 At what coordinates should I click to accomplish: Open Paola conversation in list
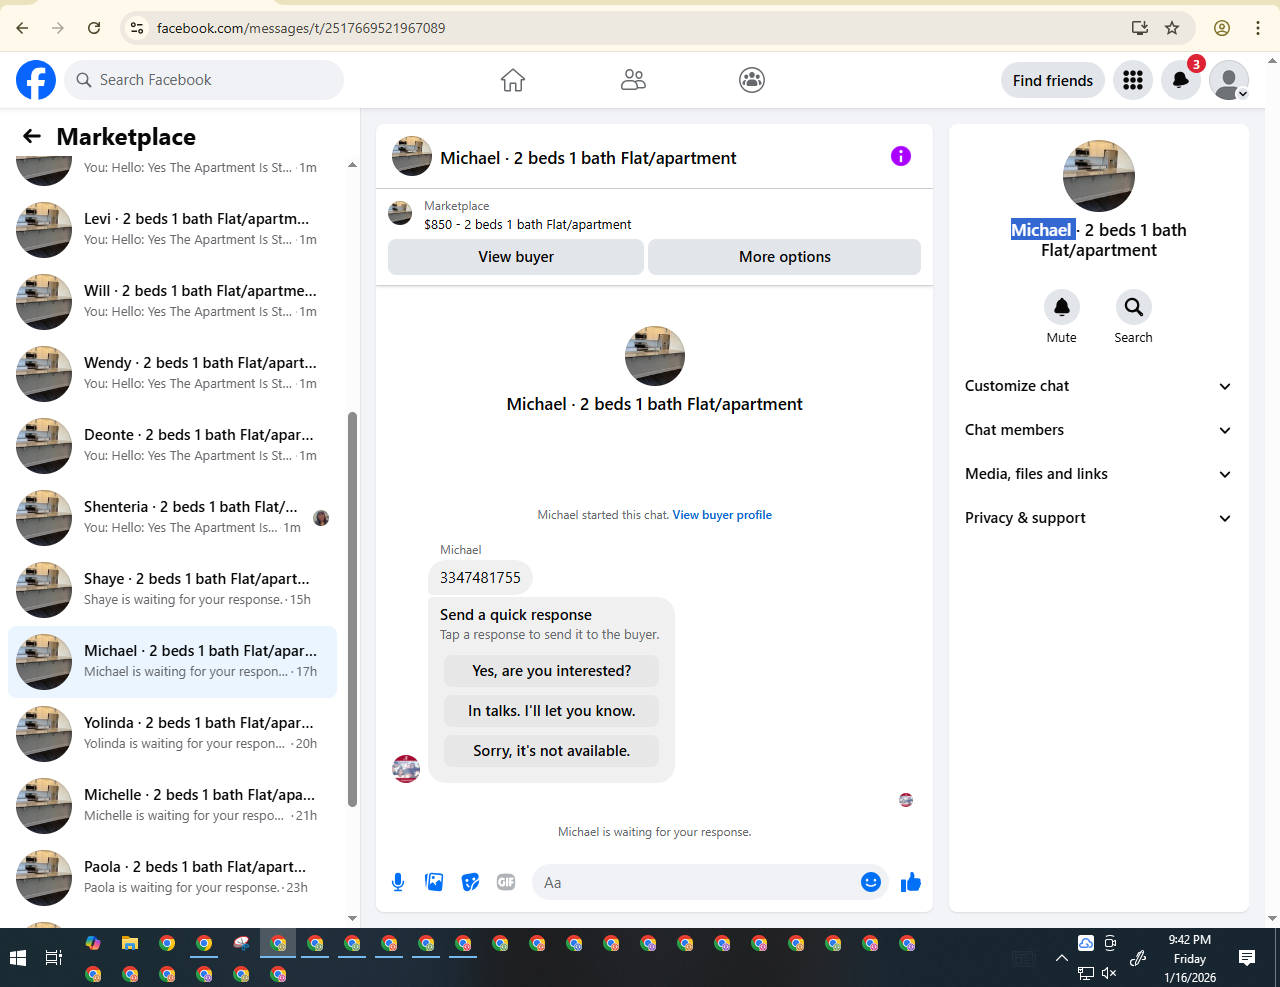(x=172, y=877)
